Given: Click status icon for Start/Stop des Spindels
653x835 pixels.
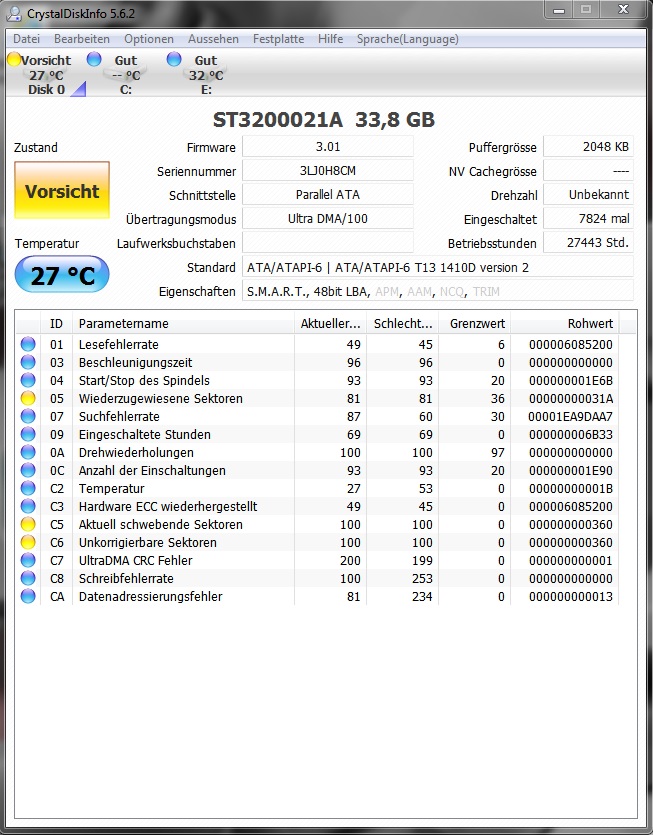Looking at the screenshot, I should tap(28, 380).
